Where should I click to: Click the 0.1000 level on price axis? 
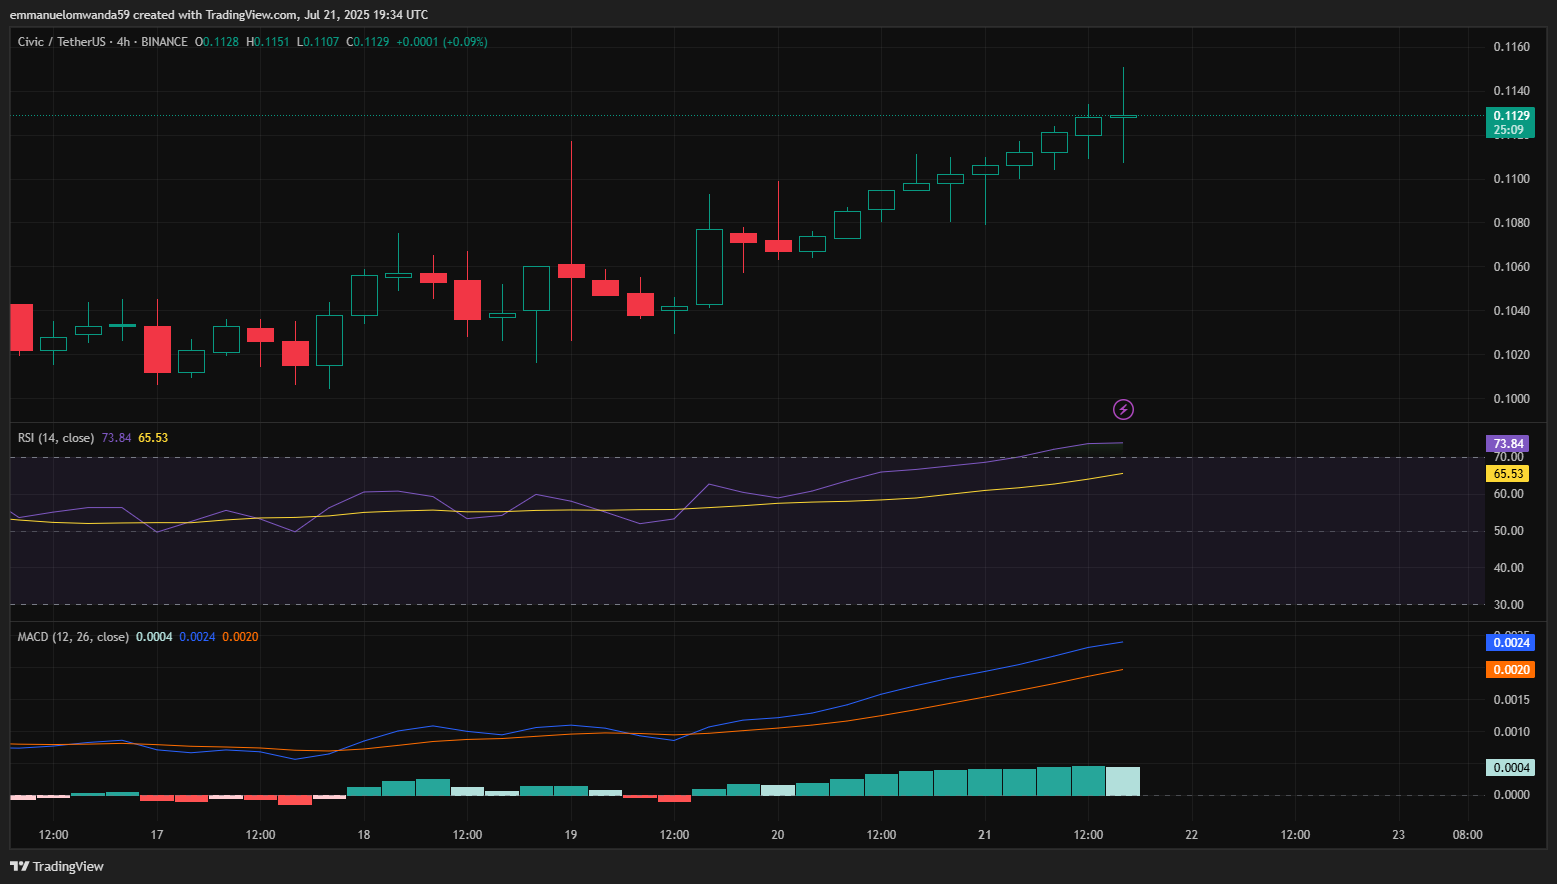click(x=1511, y=399)
